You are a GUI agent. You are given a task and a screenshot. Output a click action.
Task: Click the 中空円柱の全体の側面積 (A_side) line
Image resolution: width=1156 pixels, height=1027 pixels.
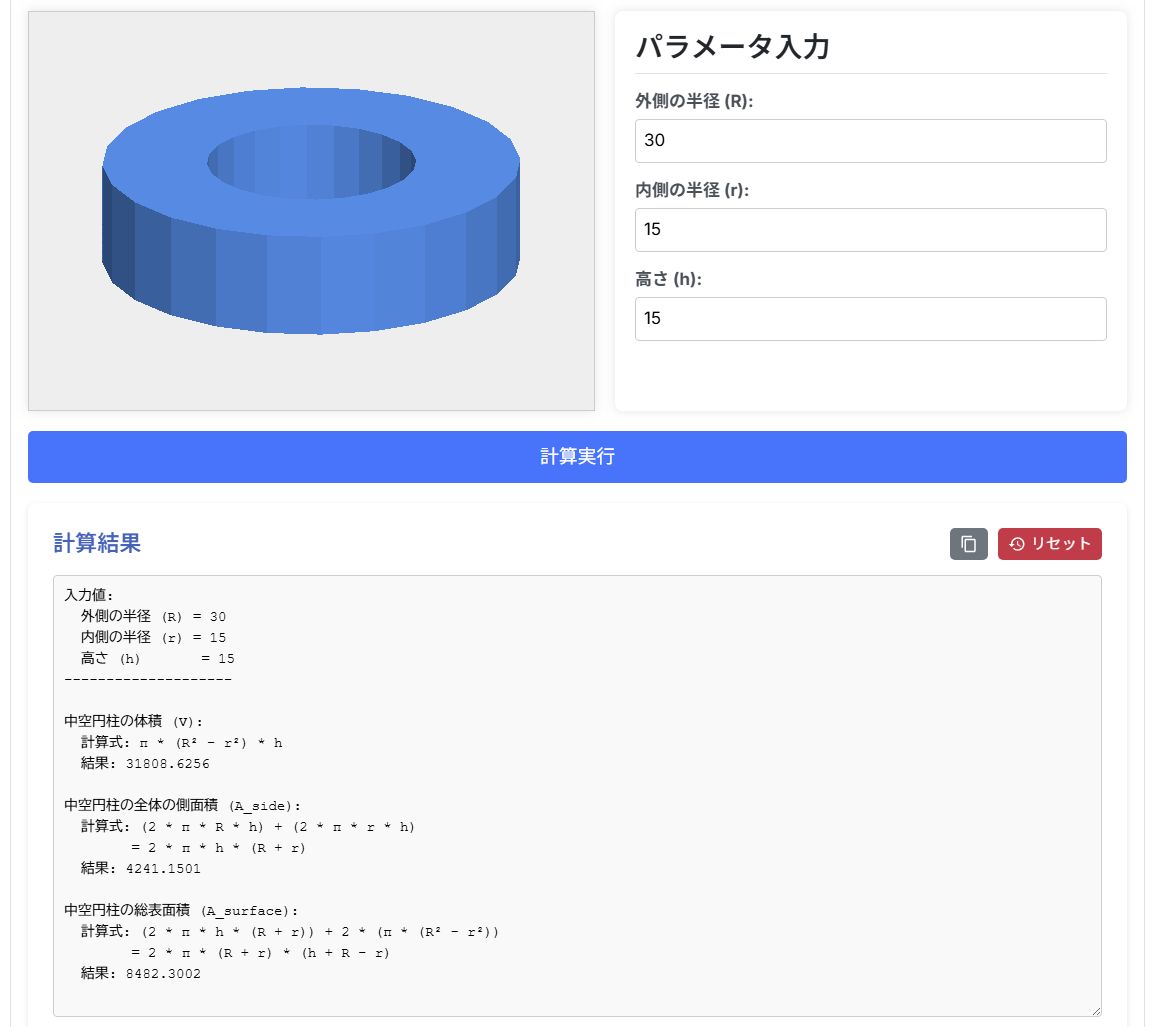pyautogui.click(x=182, y=805)
